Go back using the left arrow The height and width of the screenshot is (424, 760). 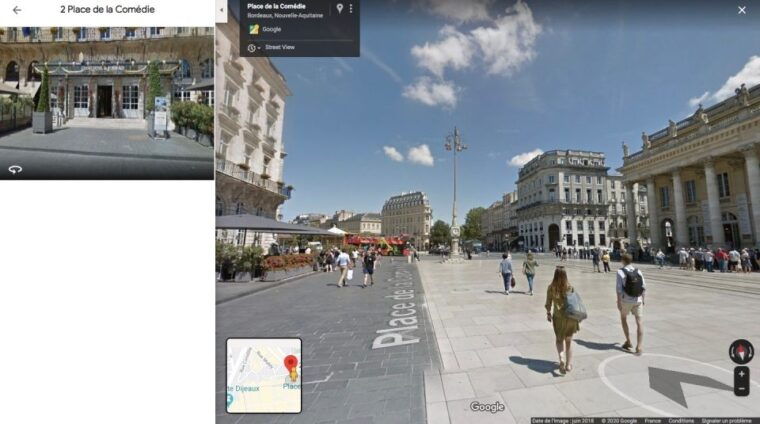coord(16,10)
